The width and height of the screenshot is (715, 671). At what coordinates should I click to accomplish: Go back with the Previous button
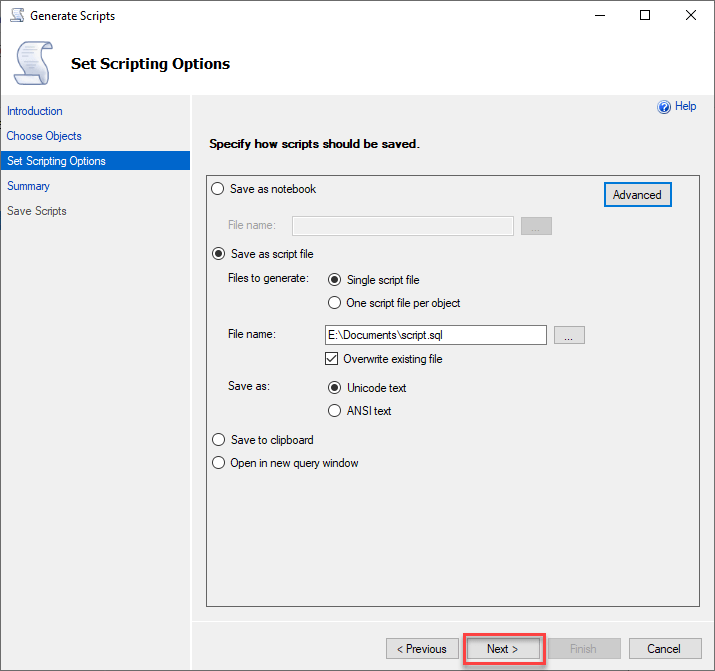(x=422, y=649)
